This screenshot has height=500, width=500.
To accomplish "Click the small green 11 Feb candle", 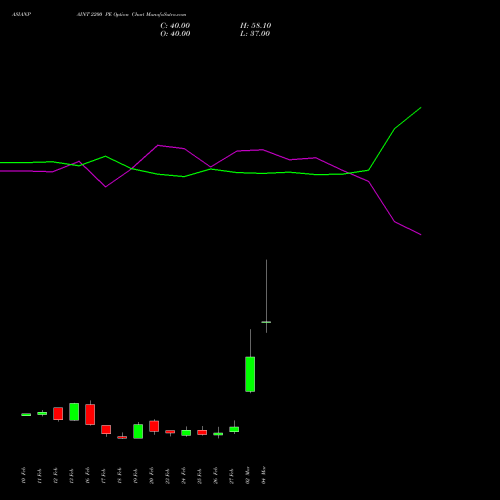I will tap(42, 413).
